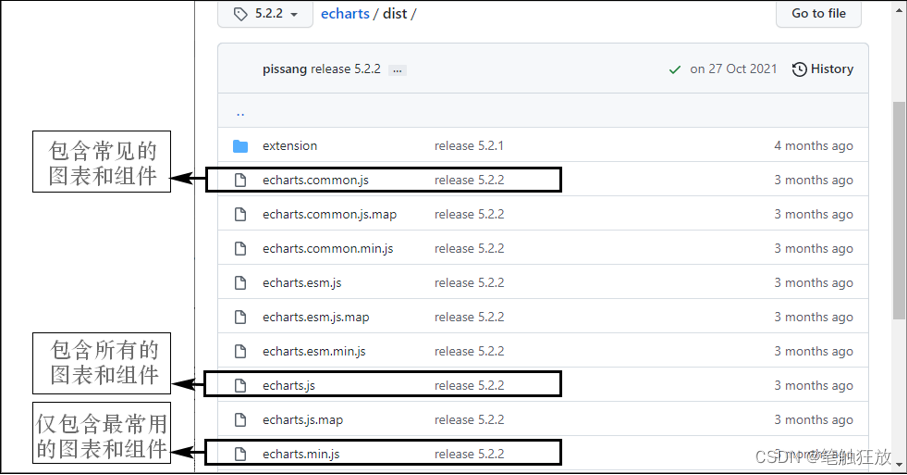This screenshot has width=907, height=475.
Task: Open release 5.2.2 commit of echarts.js
Action: pos(469,385)
